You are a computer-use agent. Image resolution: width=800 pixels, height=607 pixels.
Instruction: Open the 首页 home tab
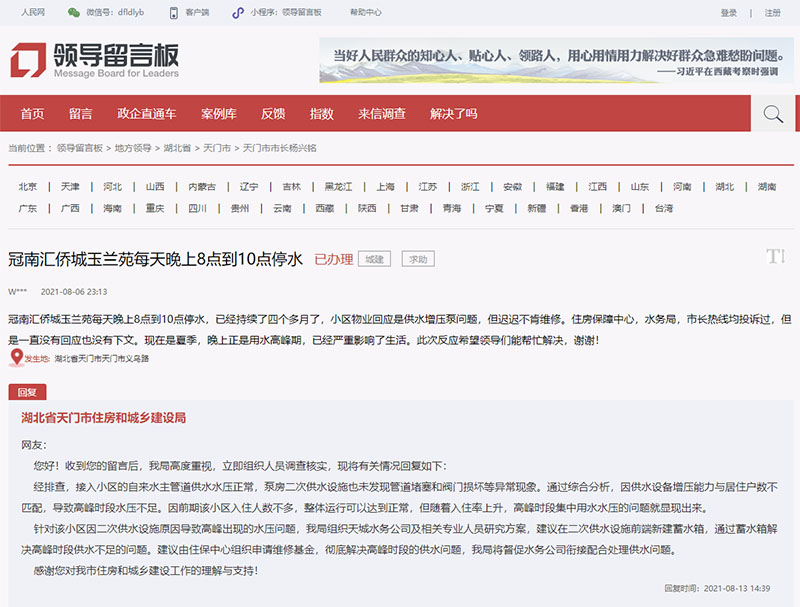pyautogui.click(x=32, y=114)
